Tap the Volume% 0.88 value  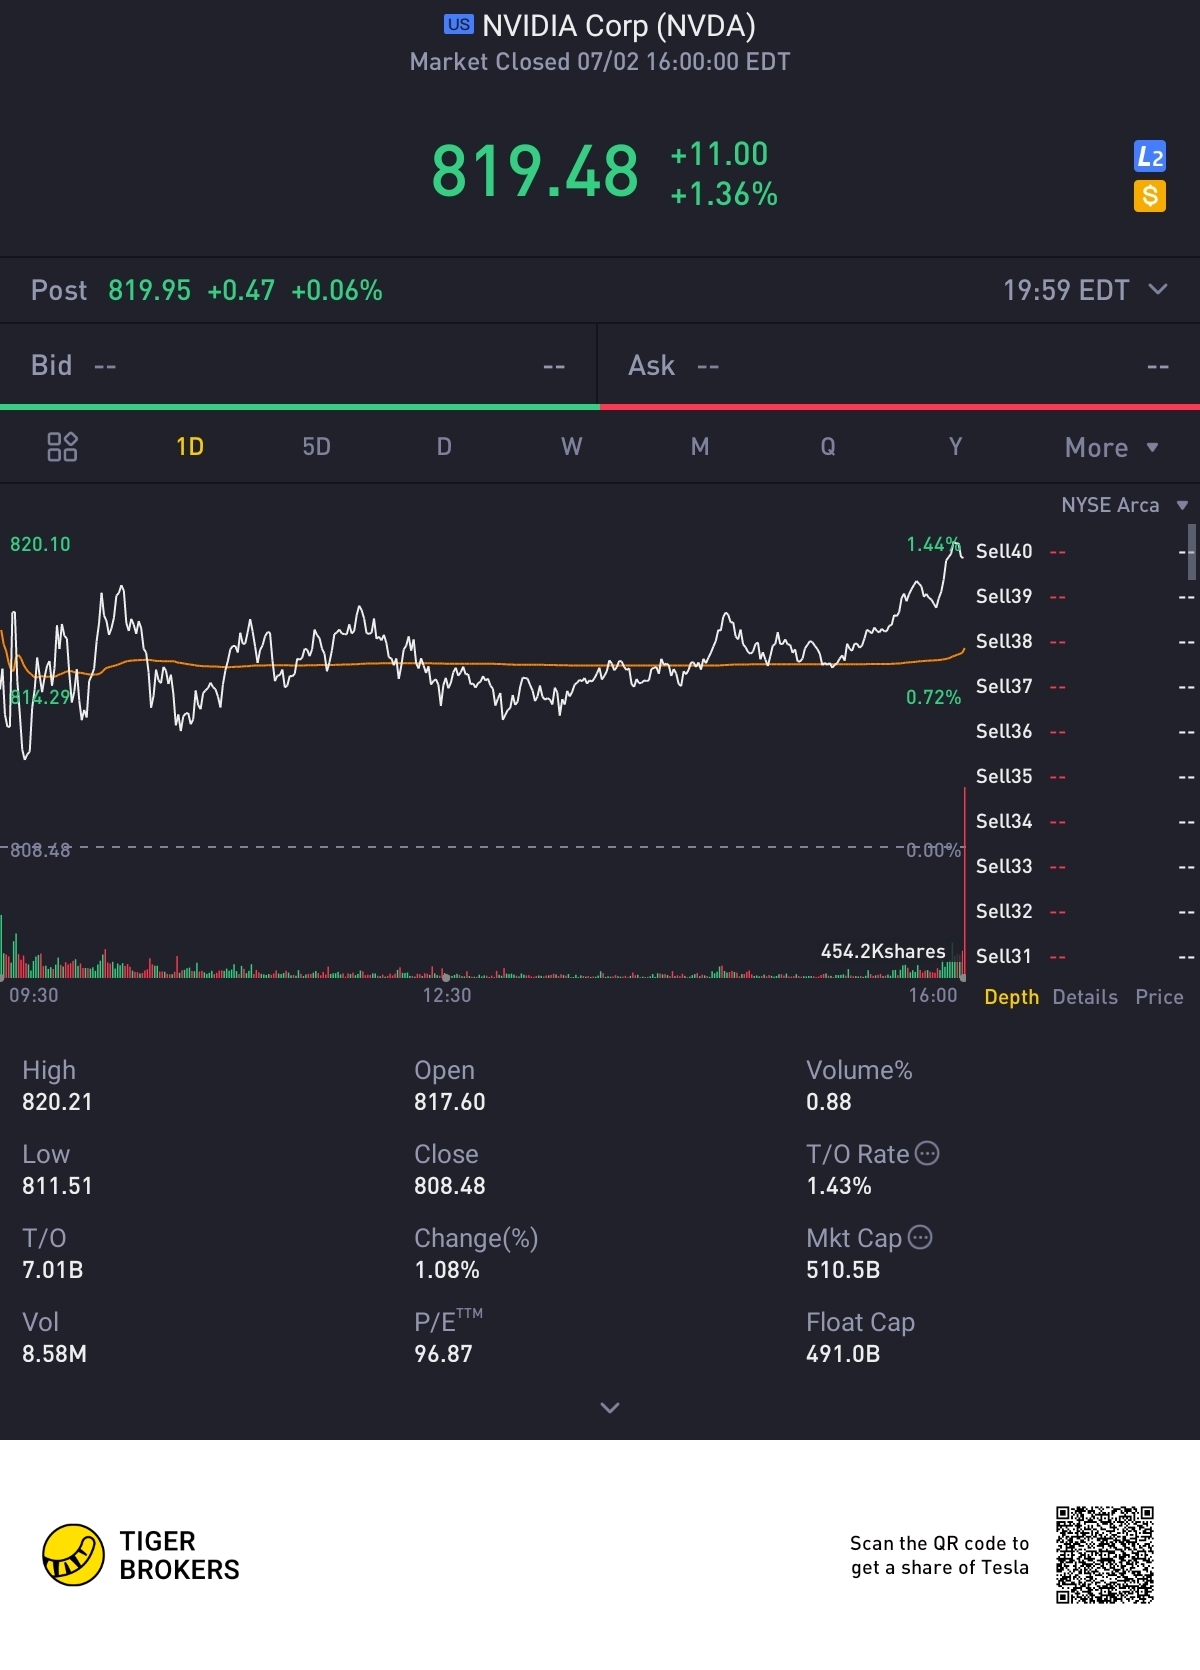coord(829,1102)
